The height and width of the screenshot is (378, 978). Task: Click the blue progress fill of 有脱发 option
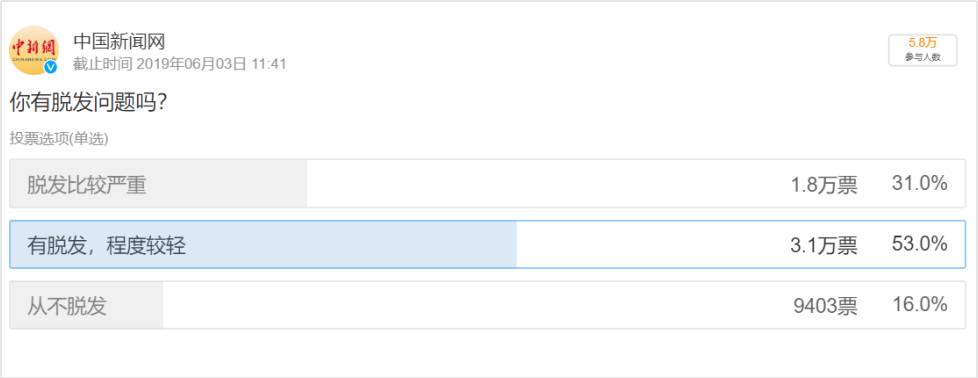tap(263, 245)
